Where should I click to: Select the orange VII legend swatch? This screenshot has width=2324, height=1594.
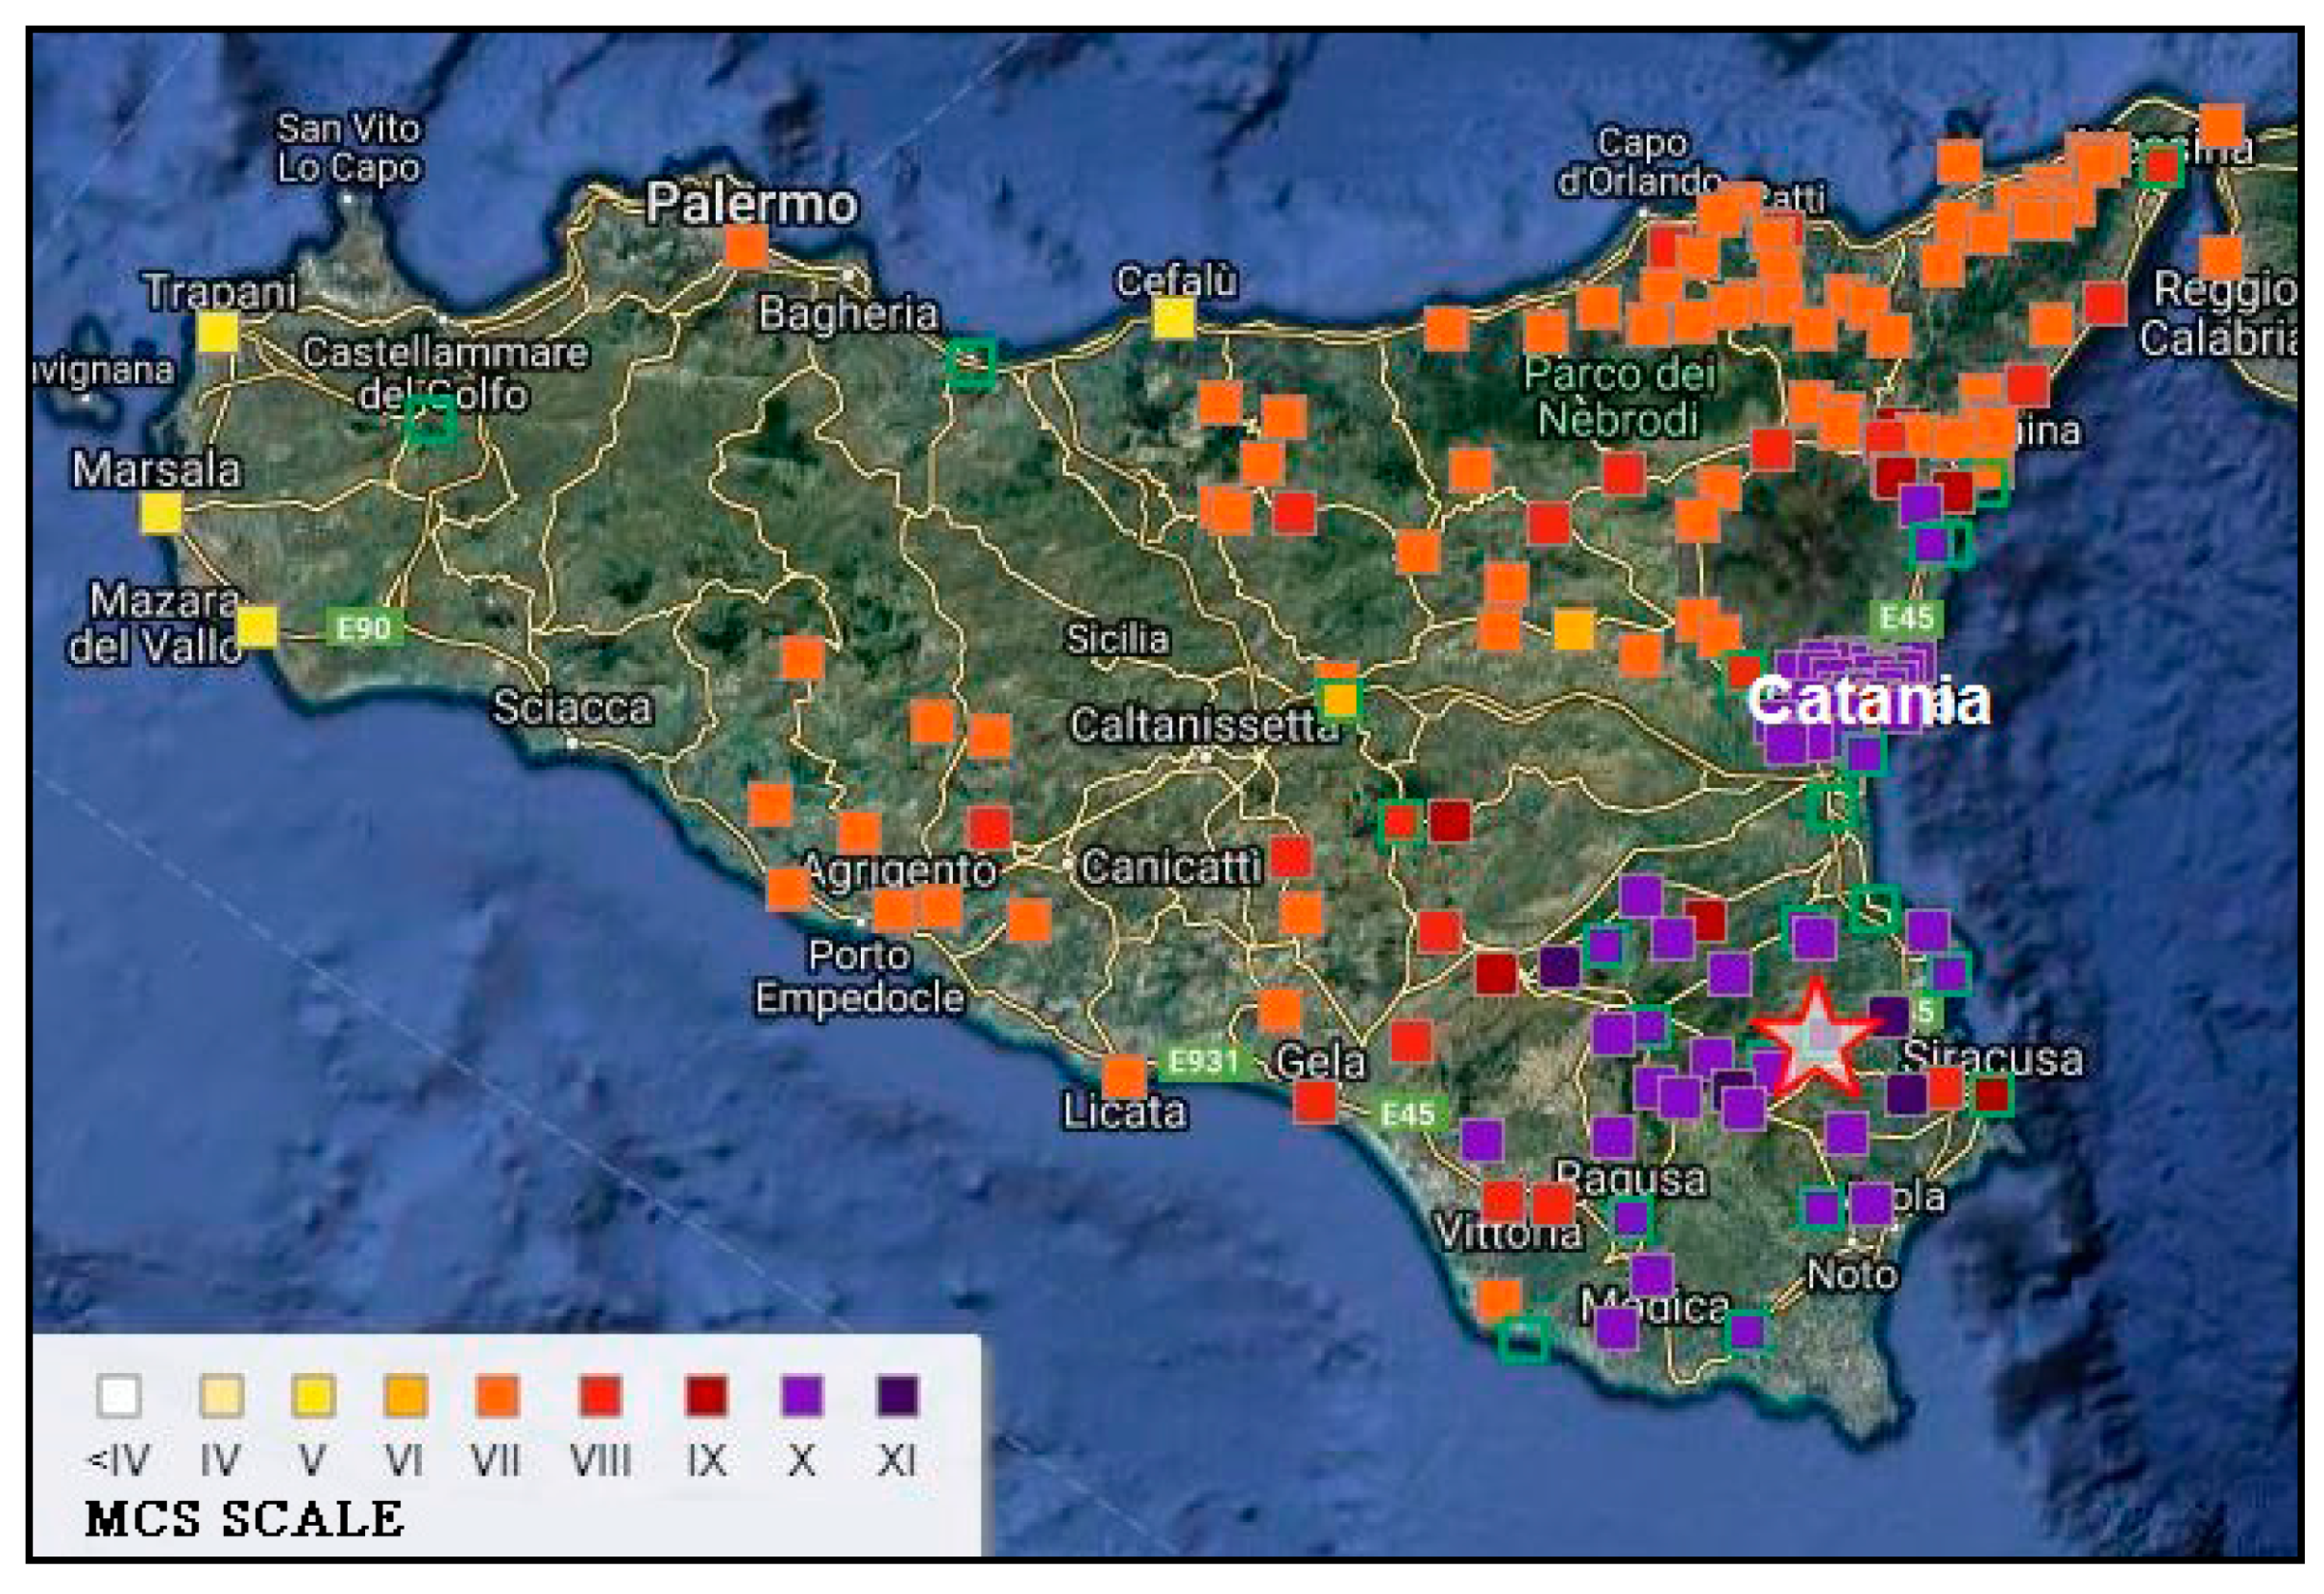point(497,1396)
